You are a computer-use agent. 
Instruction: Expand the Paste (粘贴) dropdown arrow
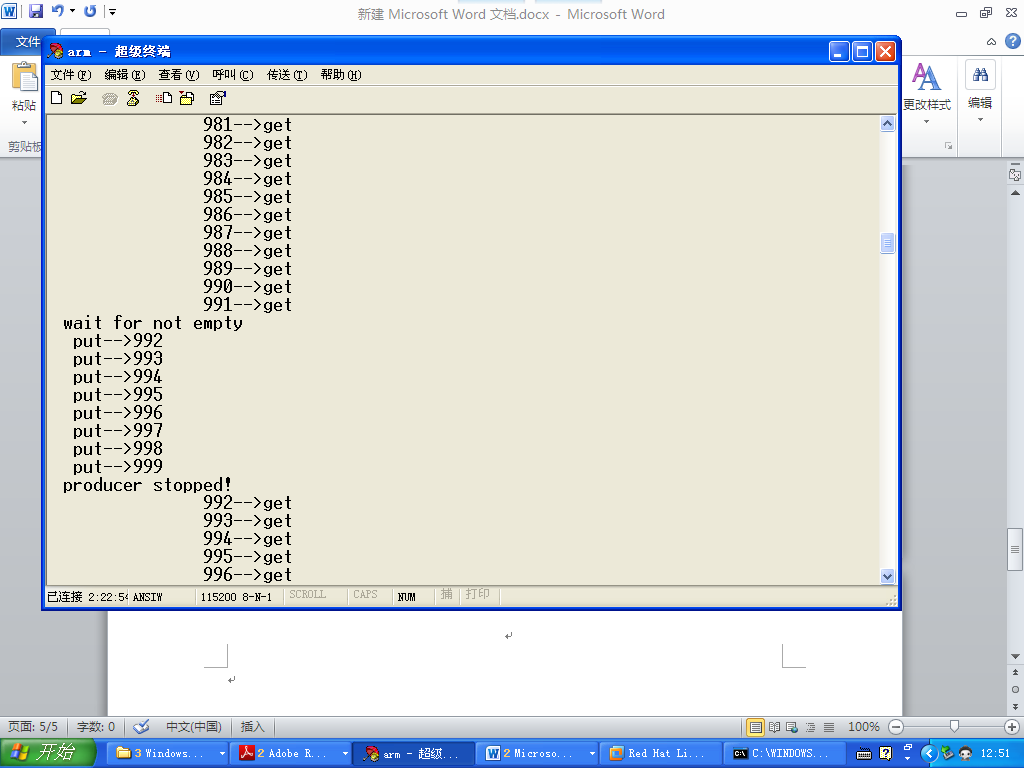point(24,122)
